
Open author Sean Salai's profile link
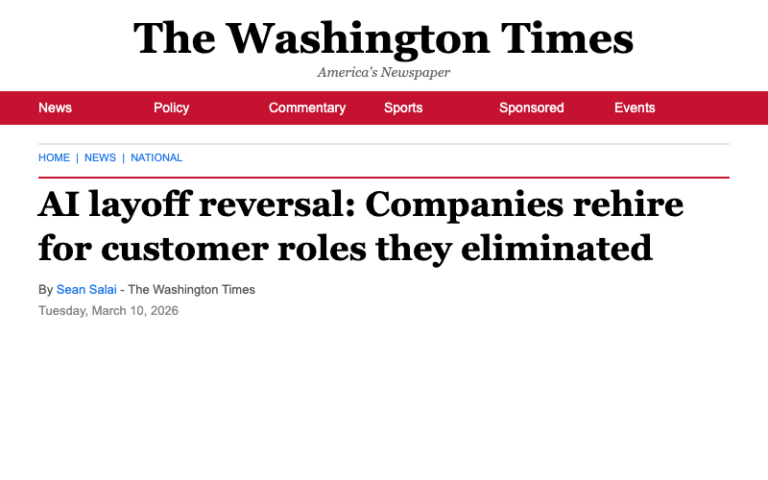click(85, 290)
